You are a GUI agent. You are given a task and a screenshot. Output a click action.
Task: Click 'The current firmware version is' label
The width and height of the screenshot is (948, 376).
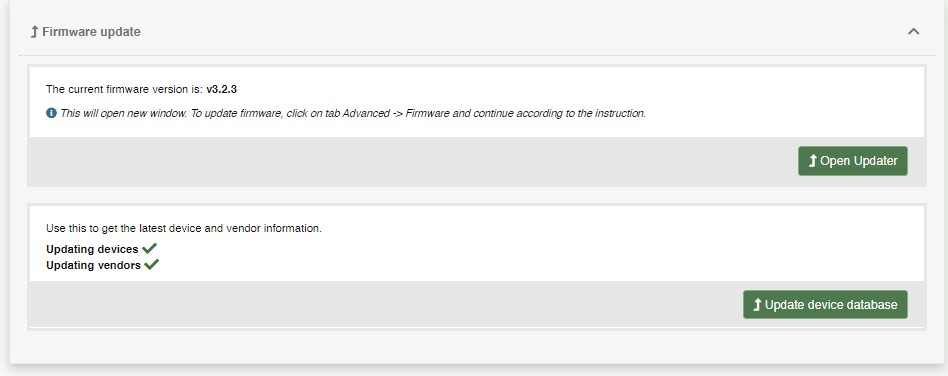tap(125, 89)
